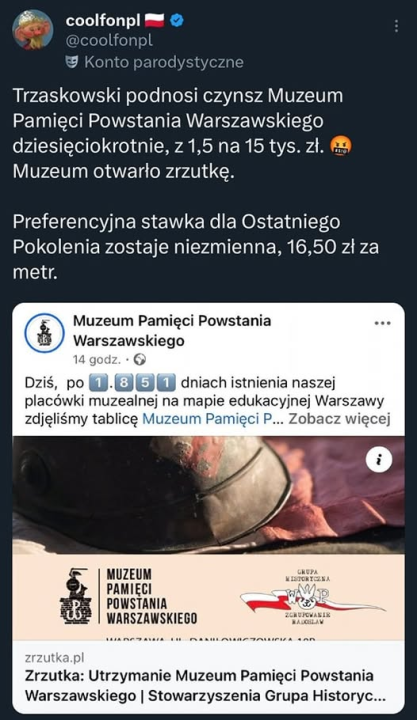
Task: Open Muzeum Pamięci Powstania page avatar
Action: pyautogui.click(x=44, y=332)
